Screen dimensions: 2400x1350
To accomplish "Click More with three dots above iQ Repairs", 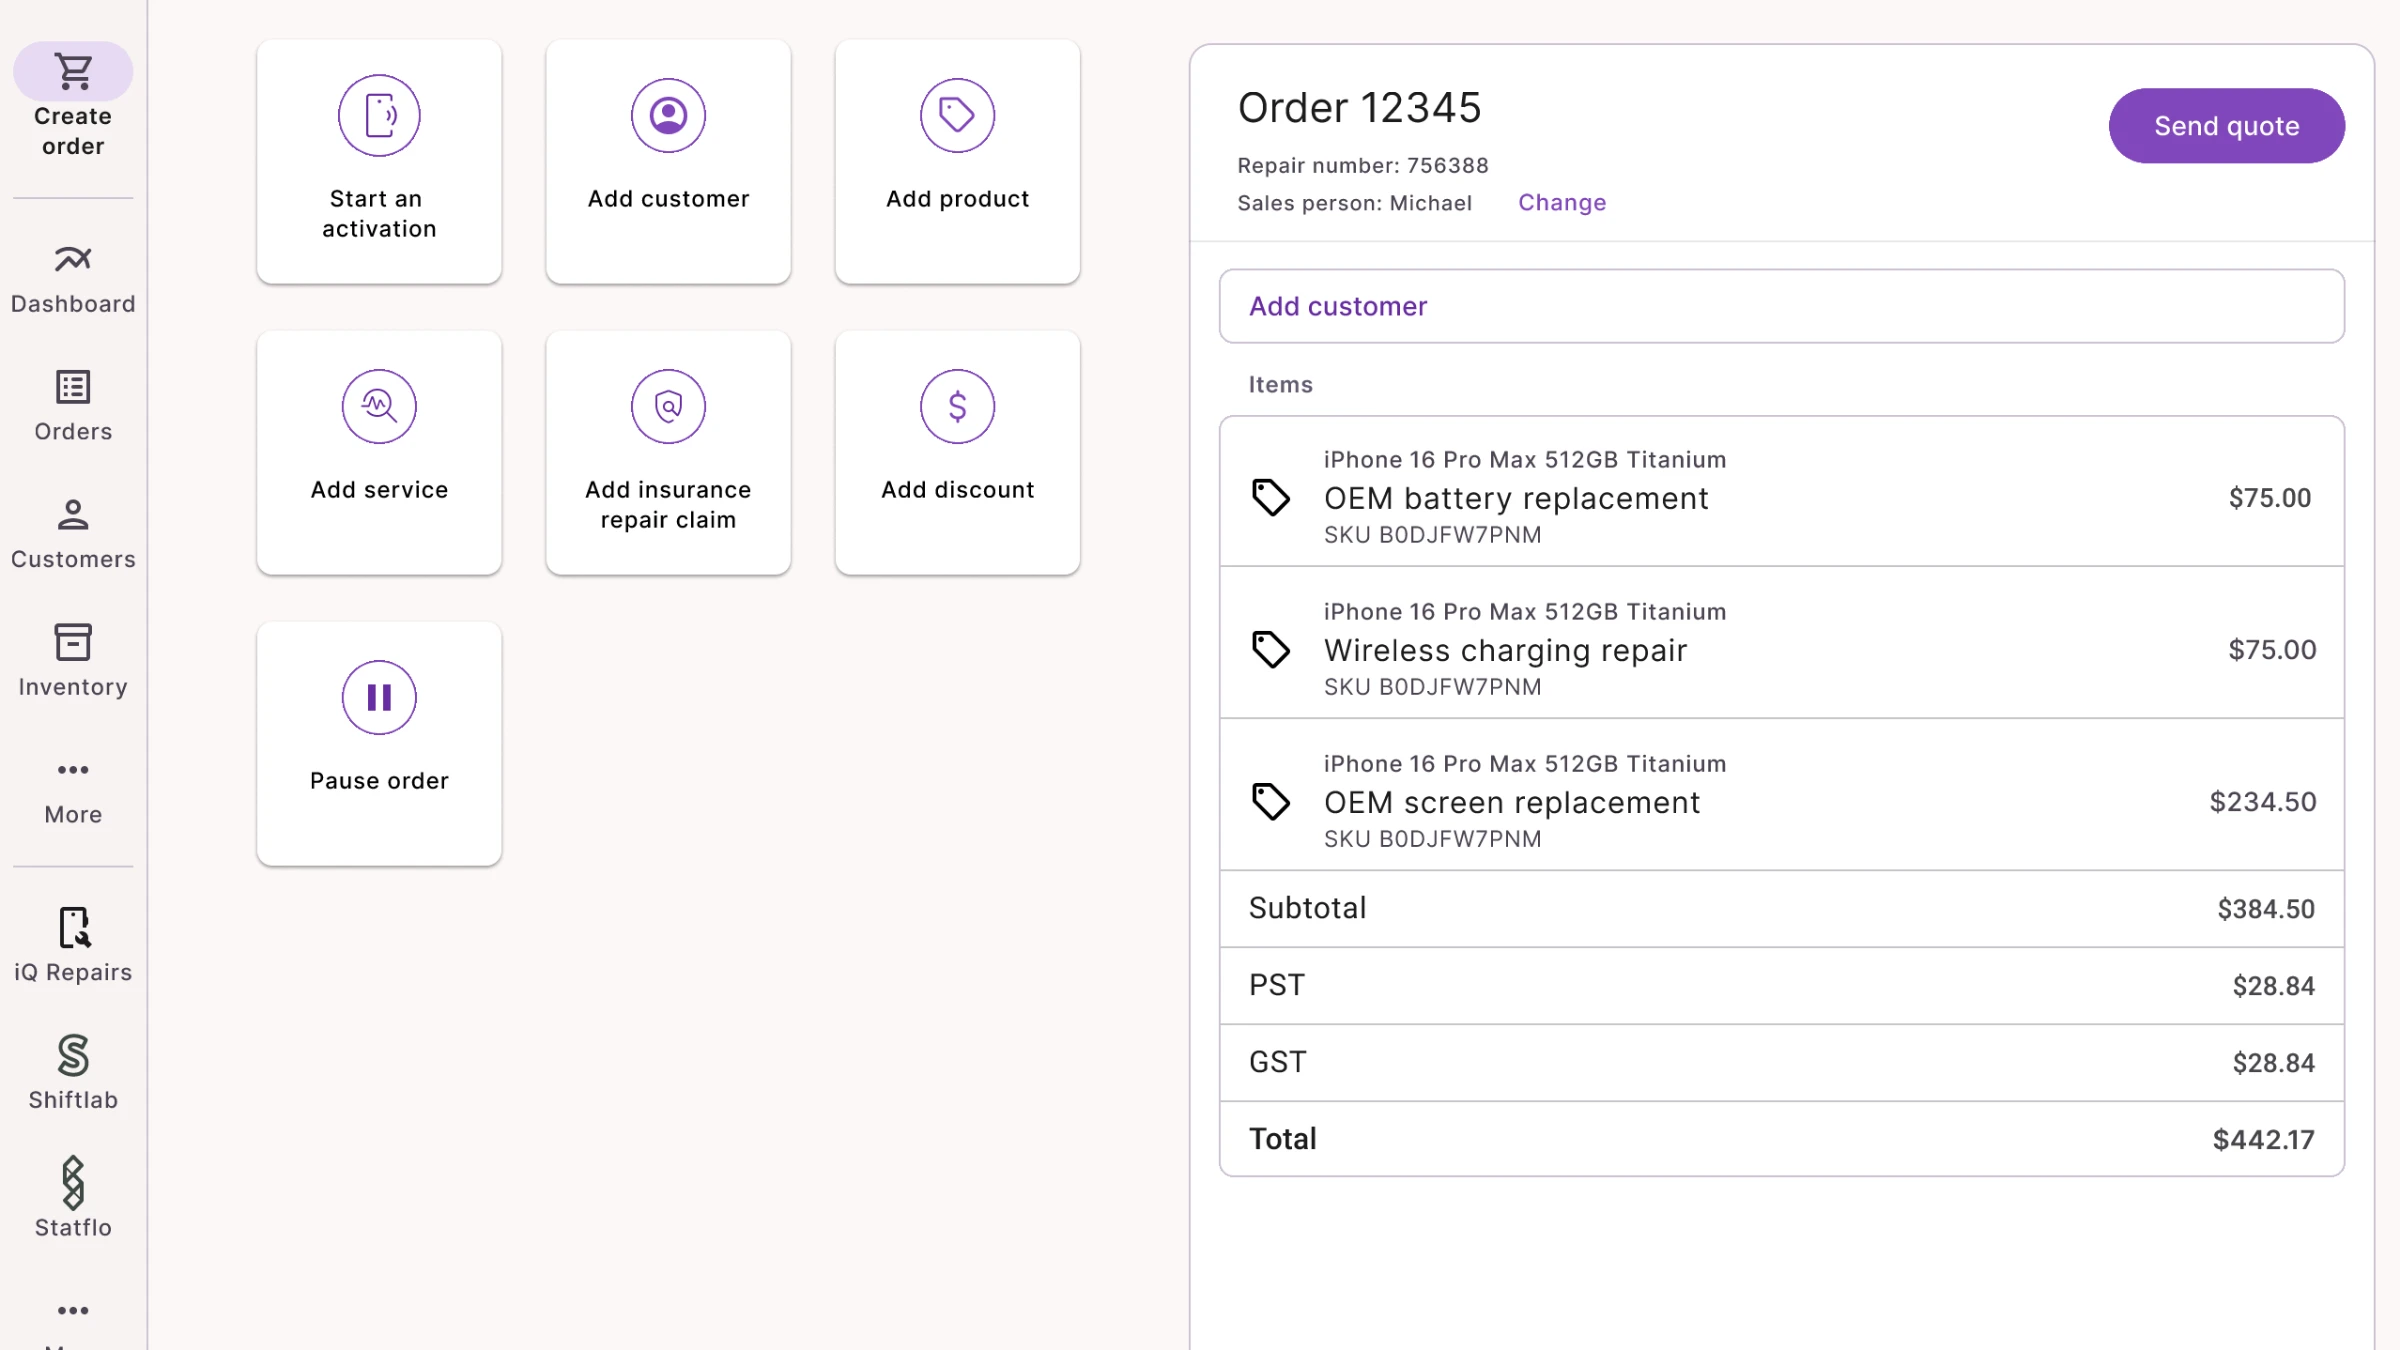I will (x=73, y=791).
